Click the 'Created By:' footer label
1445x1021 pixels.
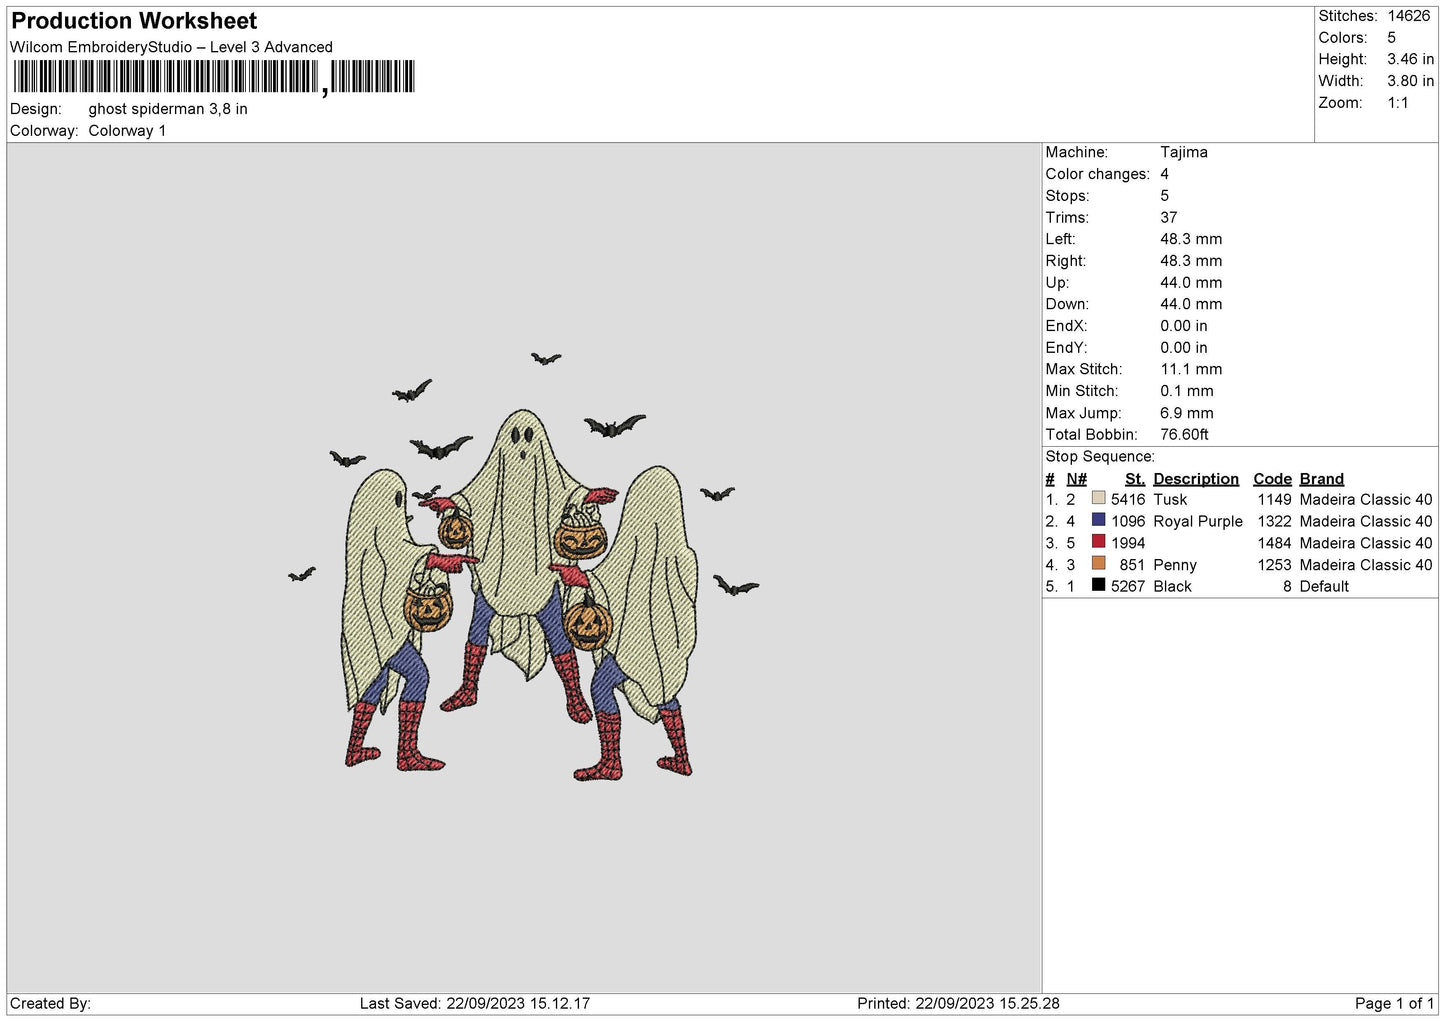pos(50,1004)
